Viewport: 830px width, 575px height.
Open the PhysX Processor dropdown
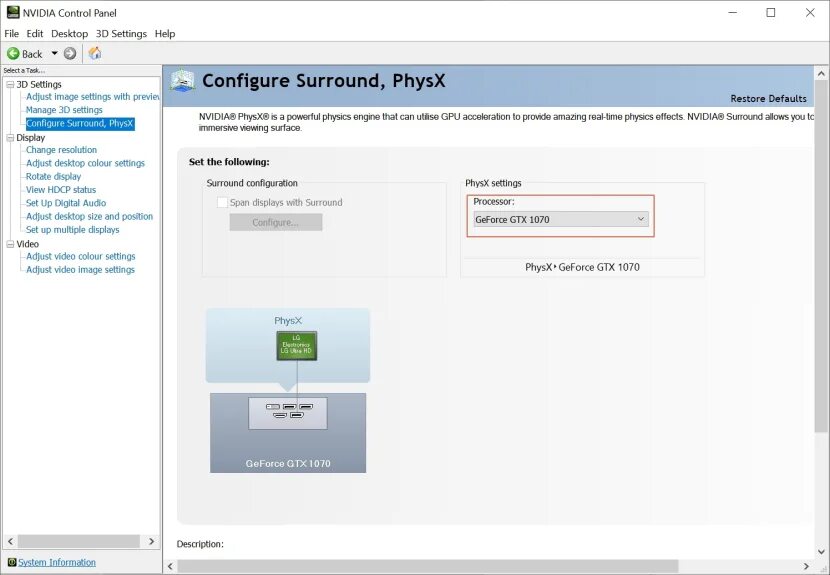click(x=561, y=219)
